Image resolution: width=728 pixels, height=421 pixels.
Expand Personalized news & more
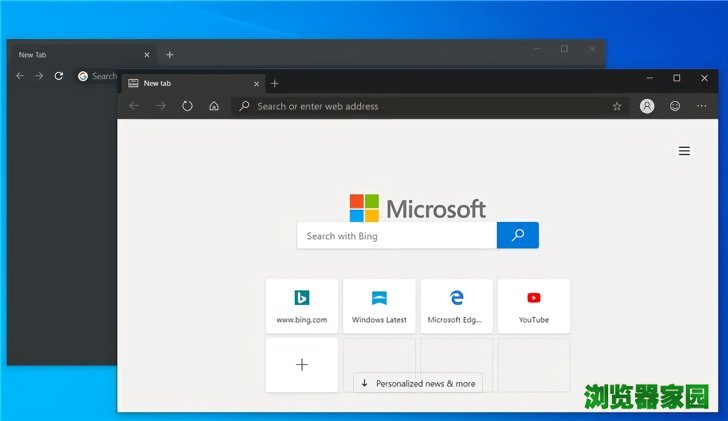click(x=418, y=383)
